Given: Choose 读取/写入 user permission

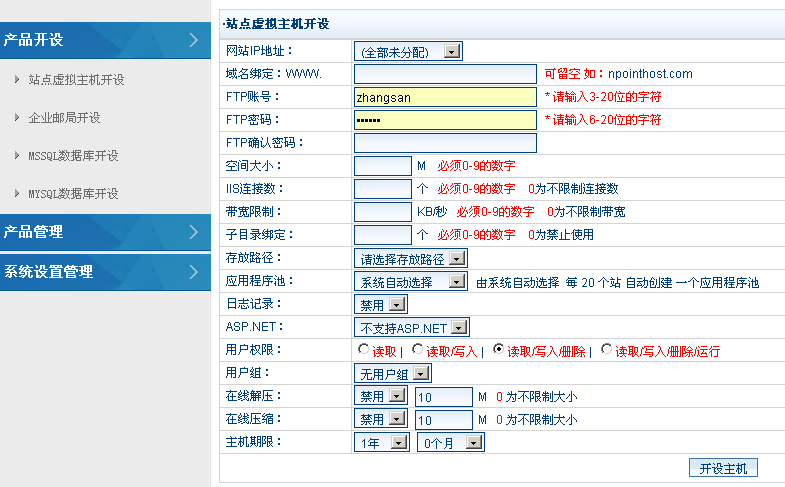Looking at the screenshot, I should [418, 351].
